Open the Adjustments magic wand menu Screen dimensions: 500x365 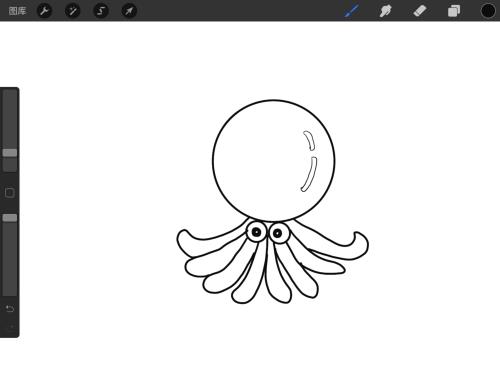pyautogui.click(x=73, y=11)
